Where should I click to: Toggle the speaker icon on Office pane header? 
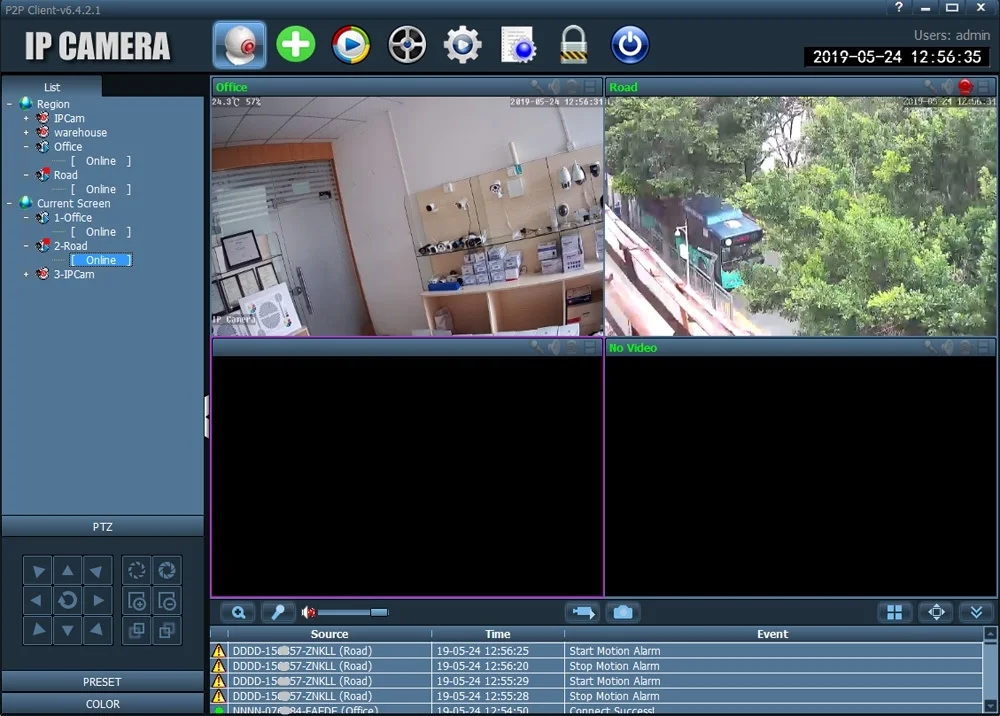(x=554, y=87)
